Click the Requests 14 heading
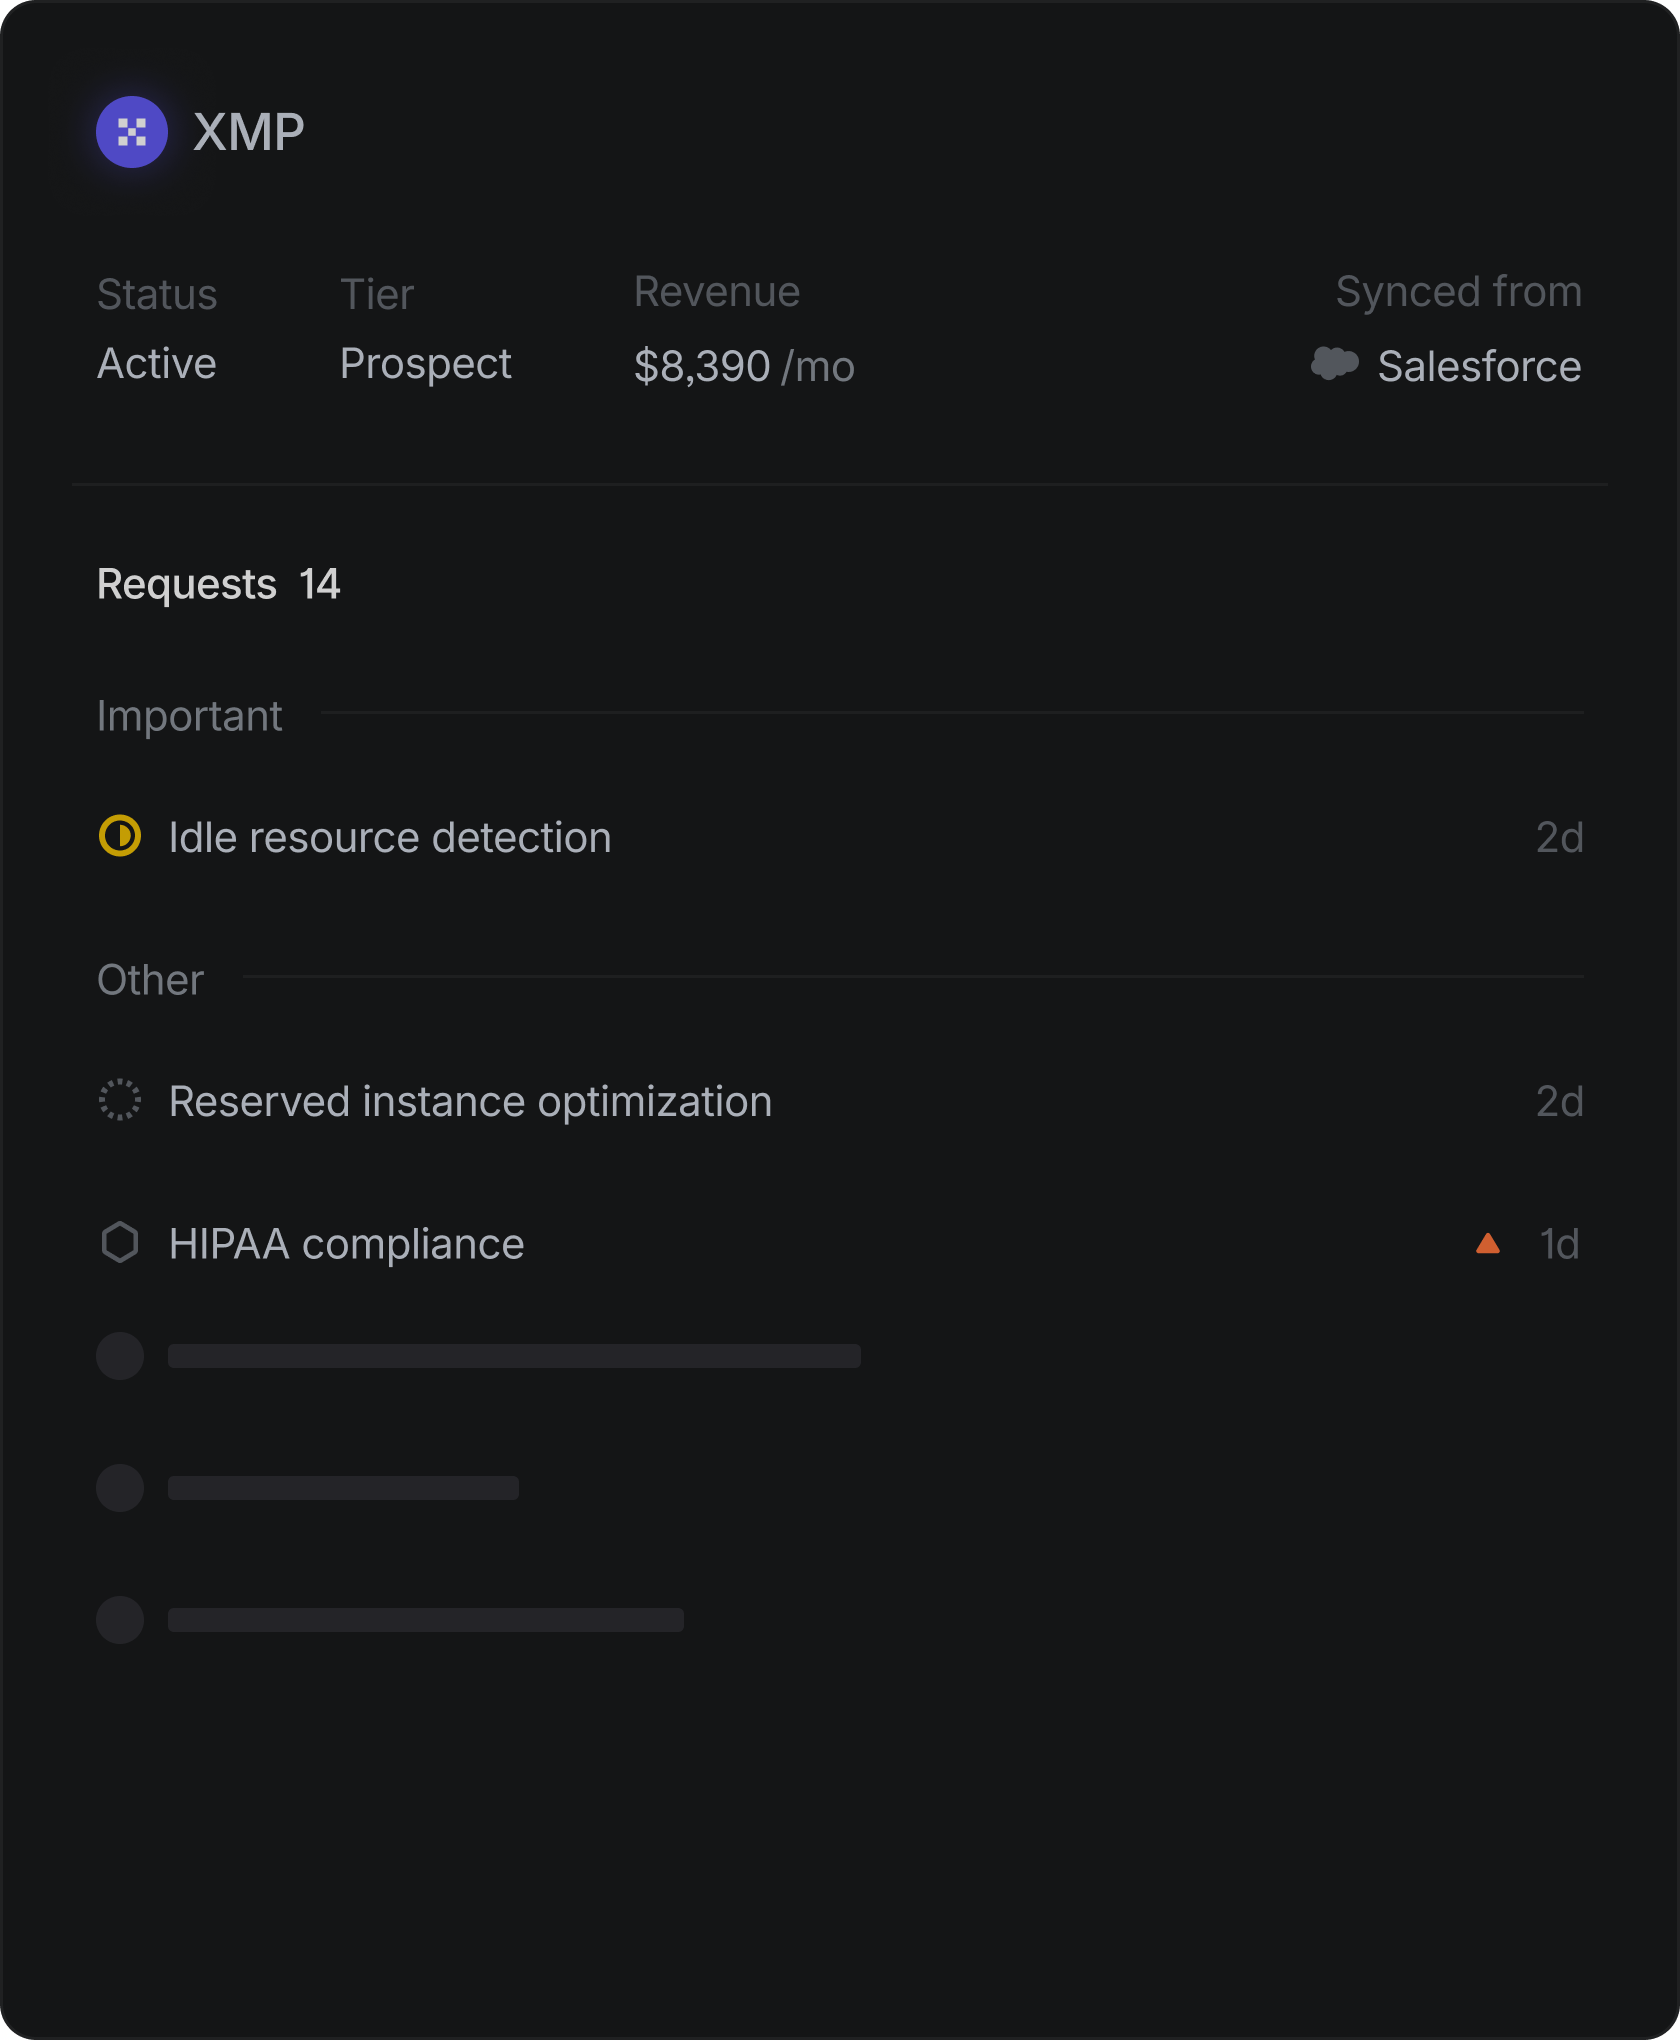The height and width of the screenshot is (2040, 1680). (x=218, y=584)
